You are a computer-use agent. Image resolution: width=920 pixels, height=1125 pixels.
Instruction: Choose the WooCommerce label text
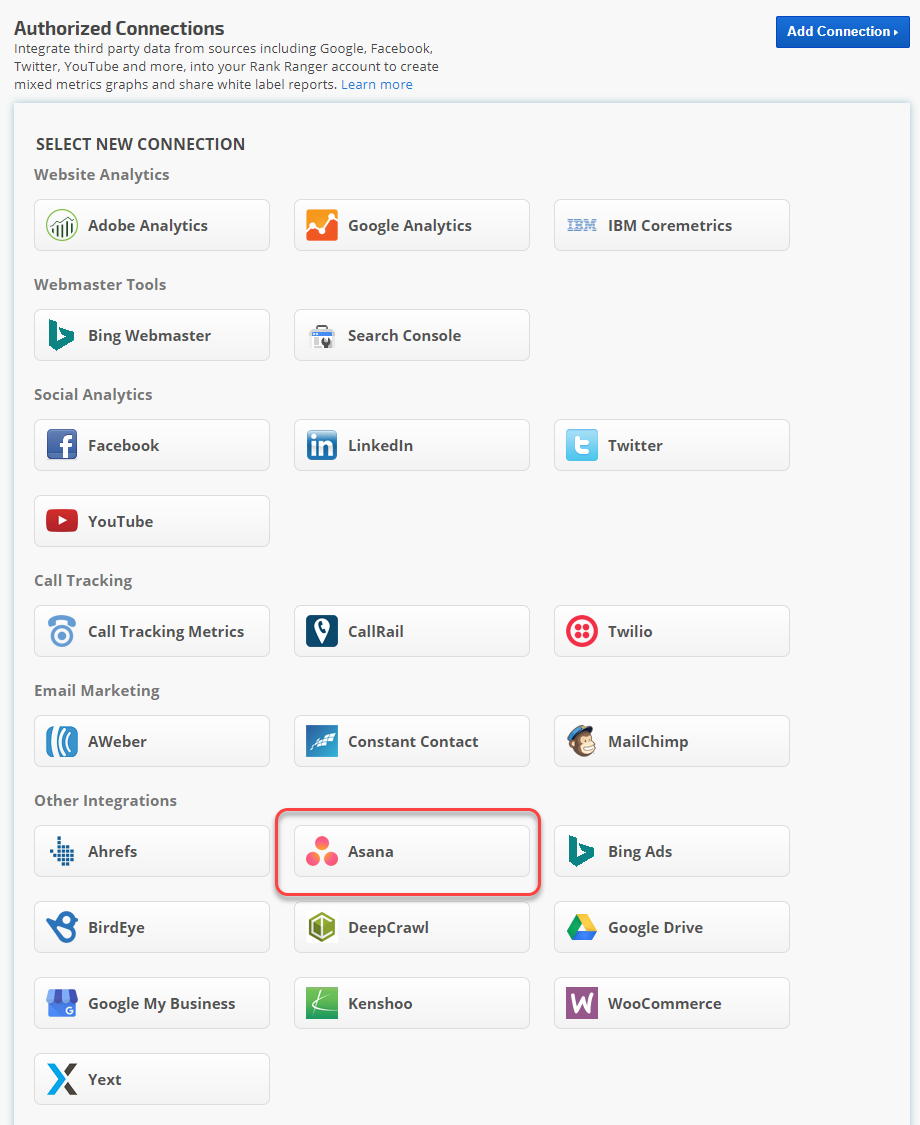[x=665, y=1003]
